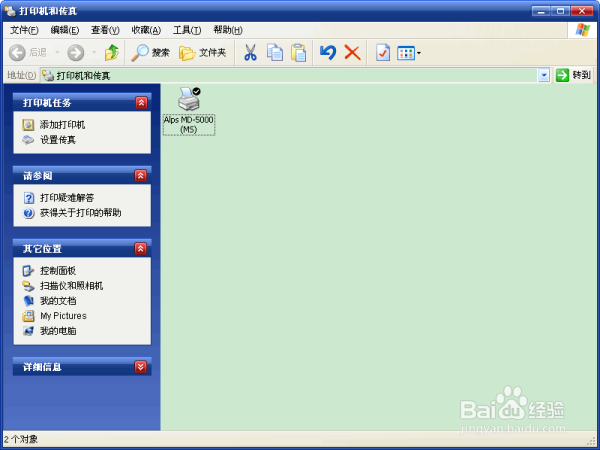
Task: Click the troubleshooting question-mark page icon
Action: pyautogui.click(x=29, y=198)
